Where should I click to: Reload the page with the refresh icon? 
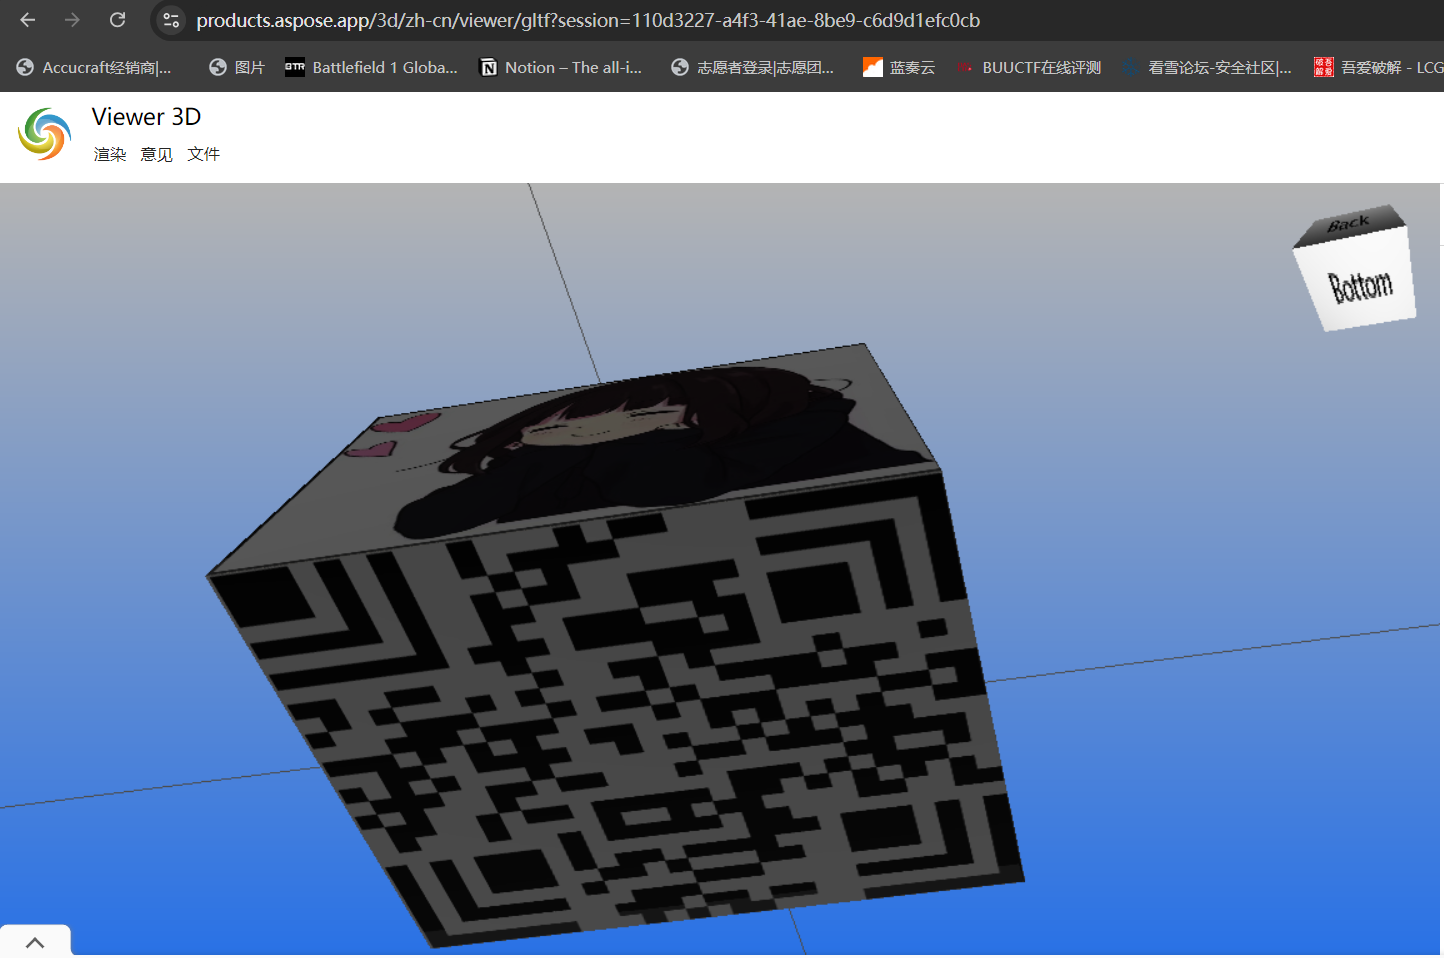click(x=117, y=20)
